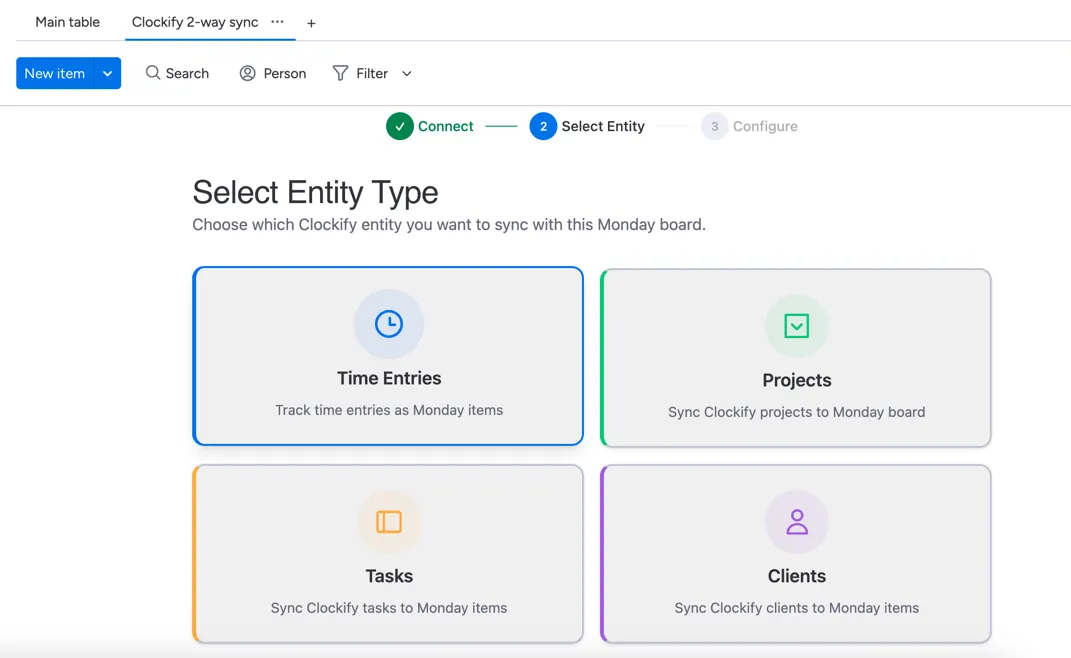1071x658 pixels.
Task: Click the Projects checkbox-chevron icon
Action: click(796, 326)
